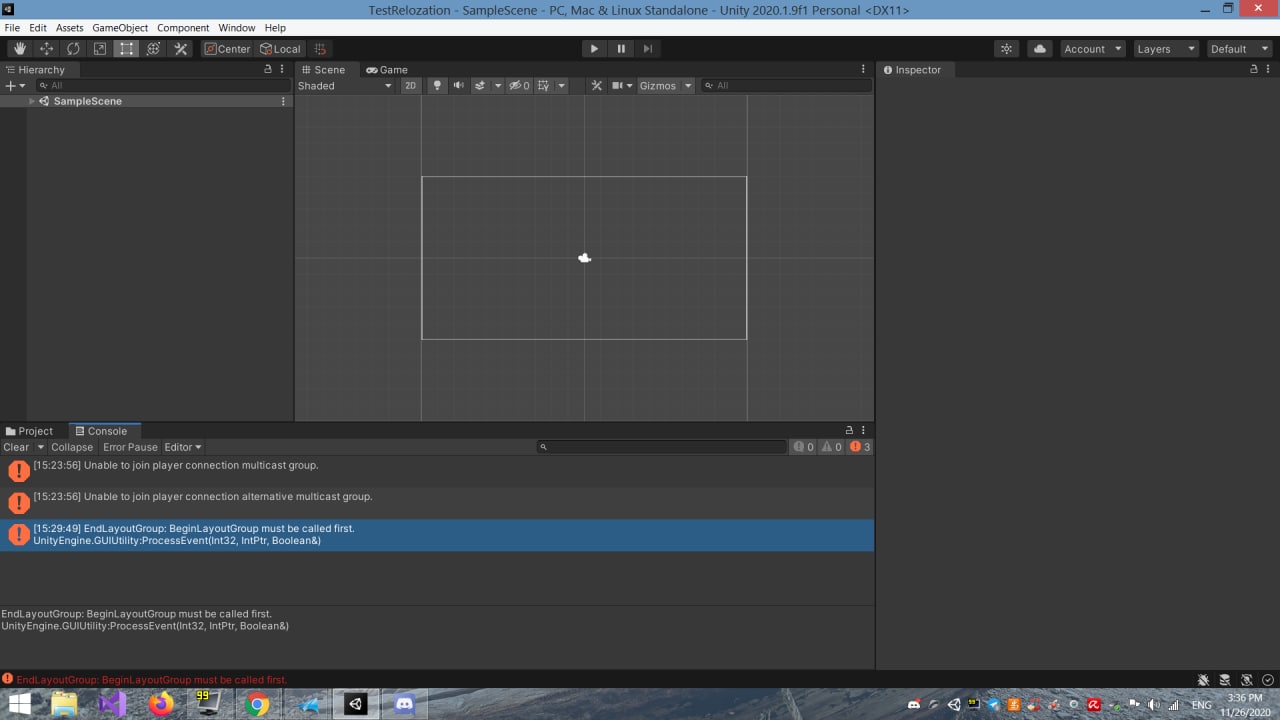Open the Layers dropdown
Viewport: 1280px width, 720px height.
(x=1166, y=49)
